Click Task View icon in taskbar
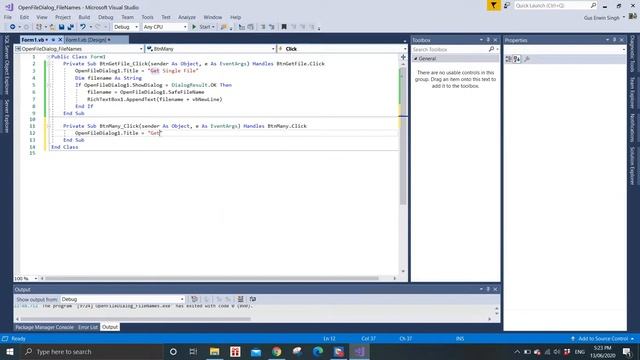 193,351
